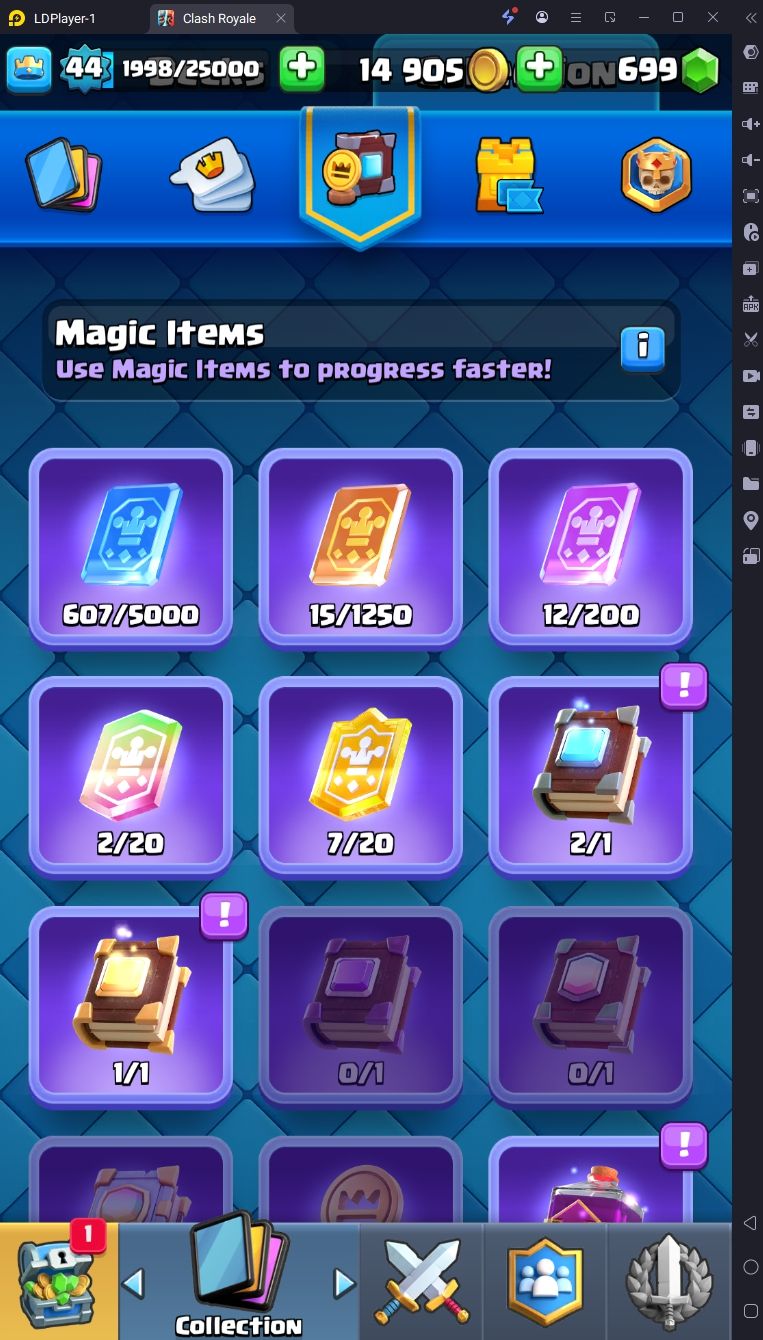Open the emote collection speech bubble icon

click(210, 175)
